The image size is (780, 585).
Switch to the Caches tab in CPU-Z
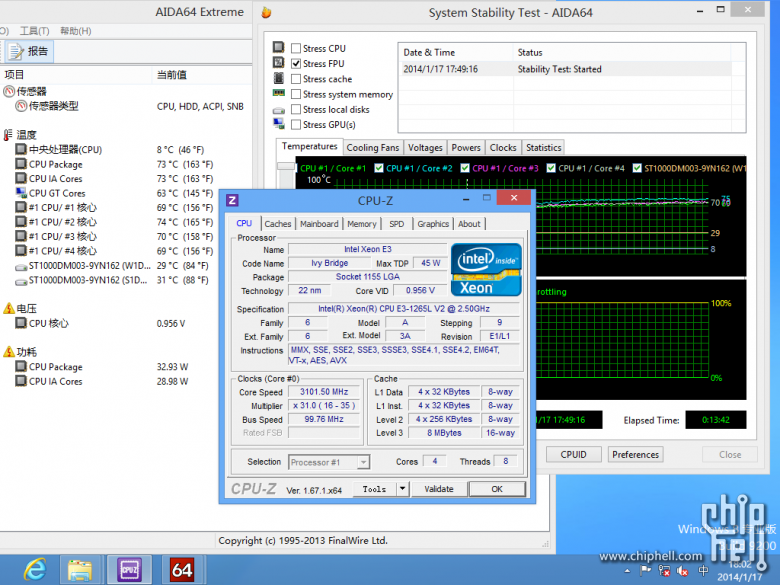point(278,224)
